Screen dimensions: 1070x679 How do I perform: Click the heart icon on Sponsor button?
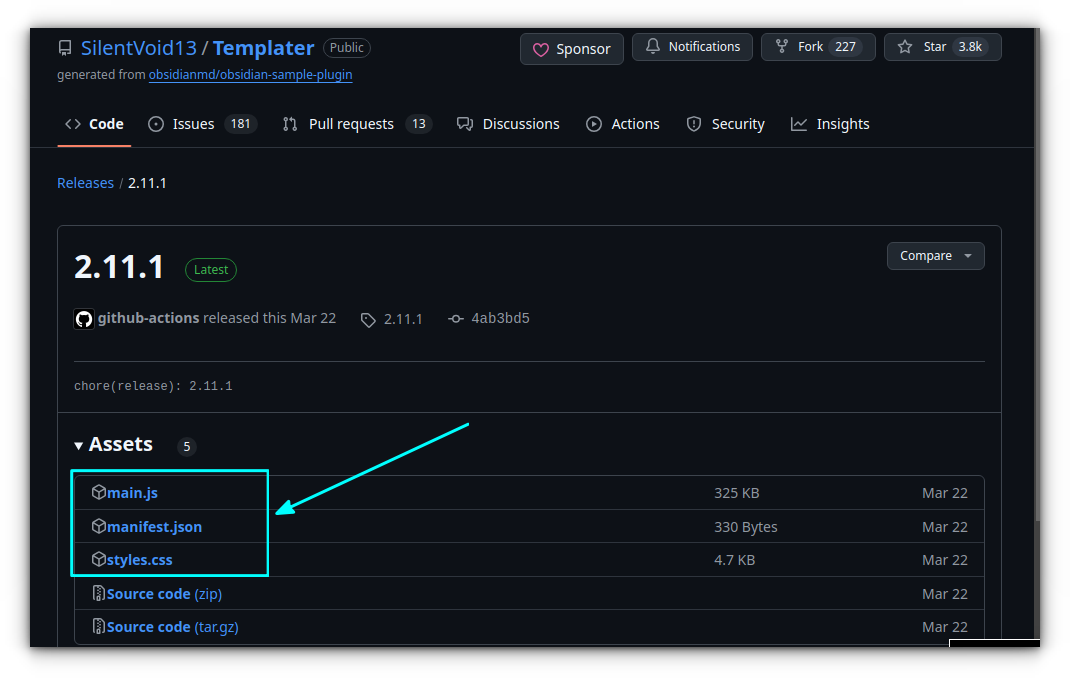pyautogui.click(x=541, y=49)
